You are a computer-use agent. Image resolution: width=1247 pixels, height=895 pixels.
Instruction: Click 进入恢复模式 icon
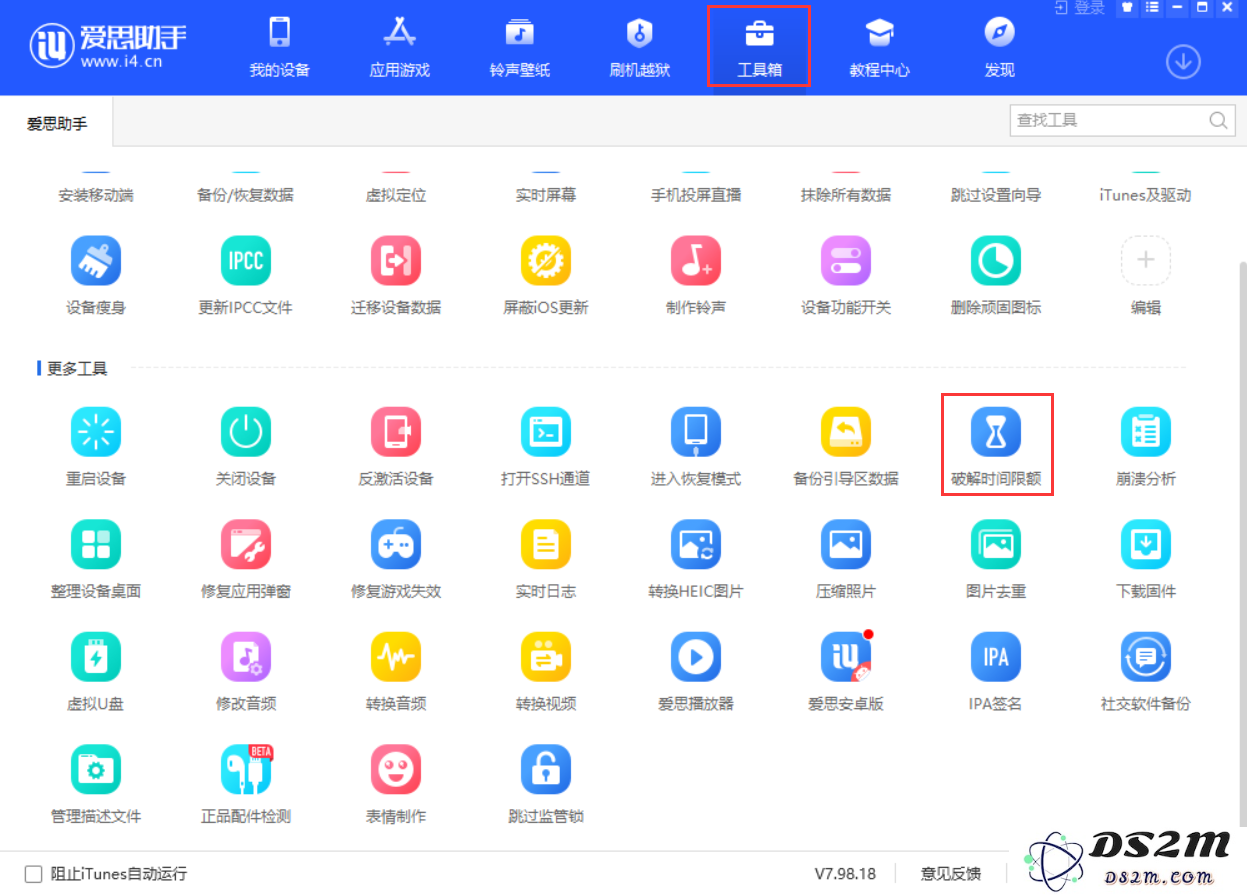pyautogui.click(x=696, y=432)
